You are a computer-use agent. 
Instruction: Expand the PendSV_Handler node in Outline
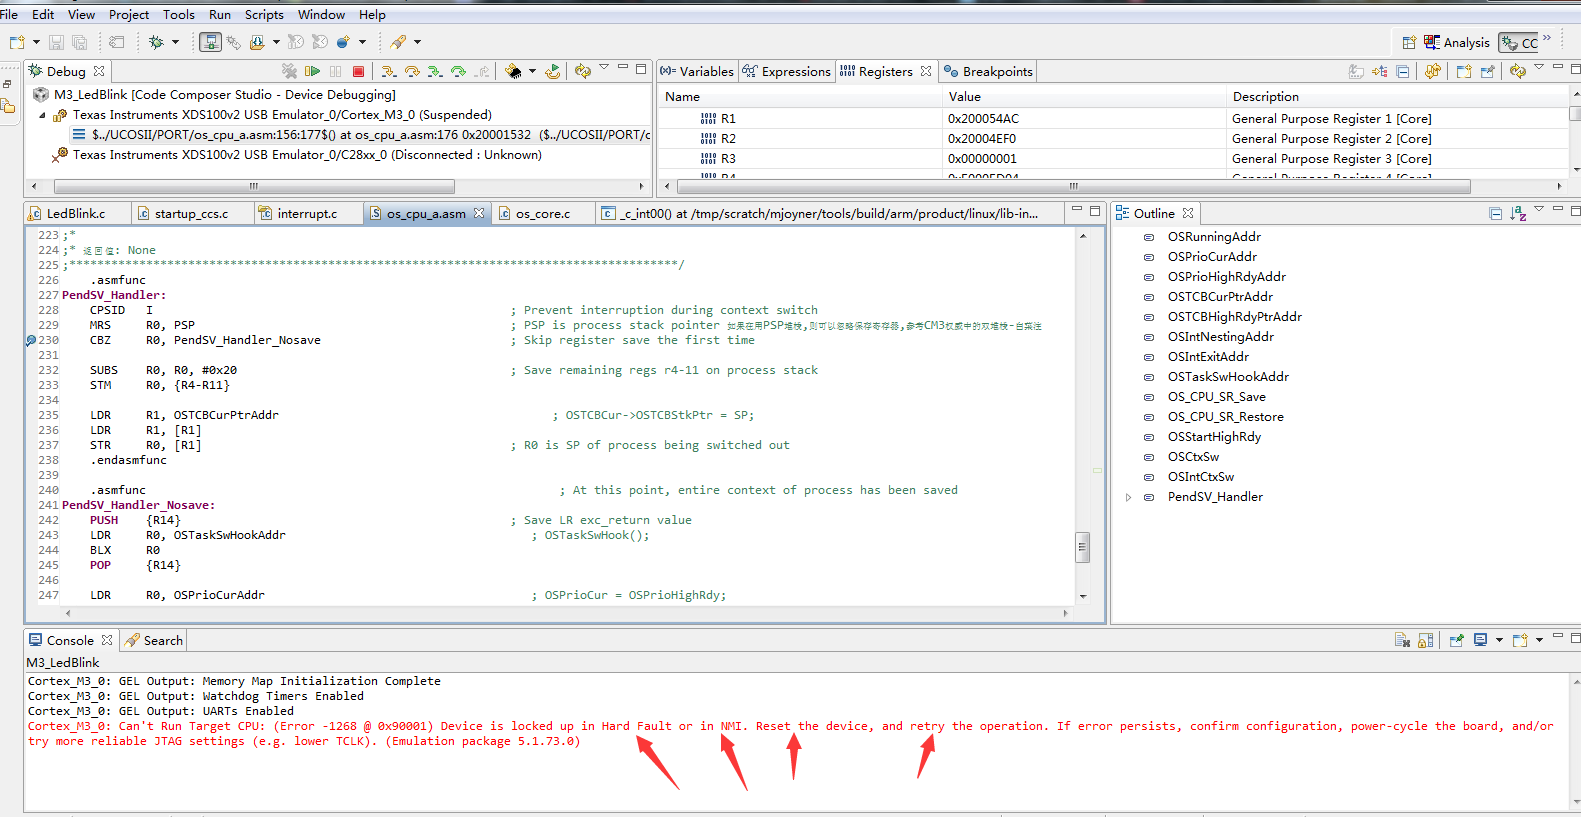[x=1129, y=497]
